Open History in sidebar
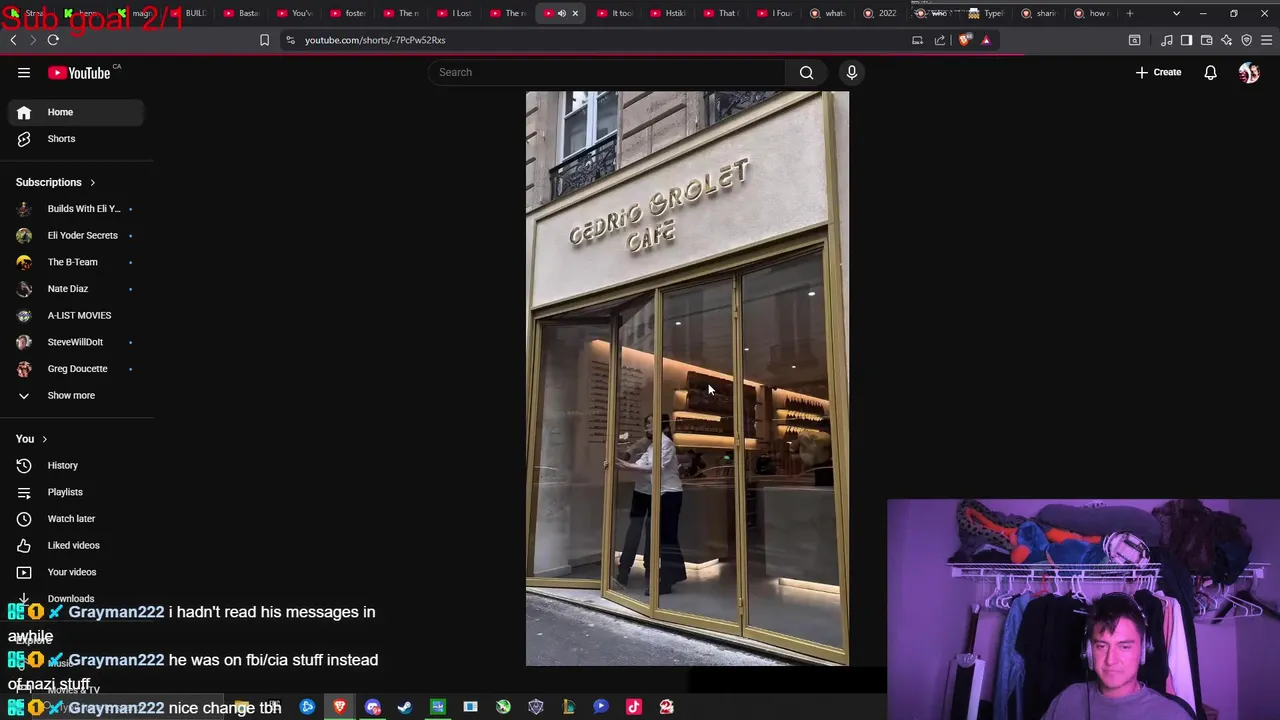 (x=76, y=465)
